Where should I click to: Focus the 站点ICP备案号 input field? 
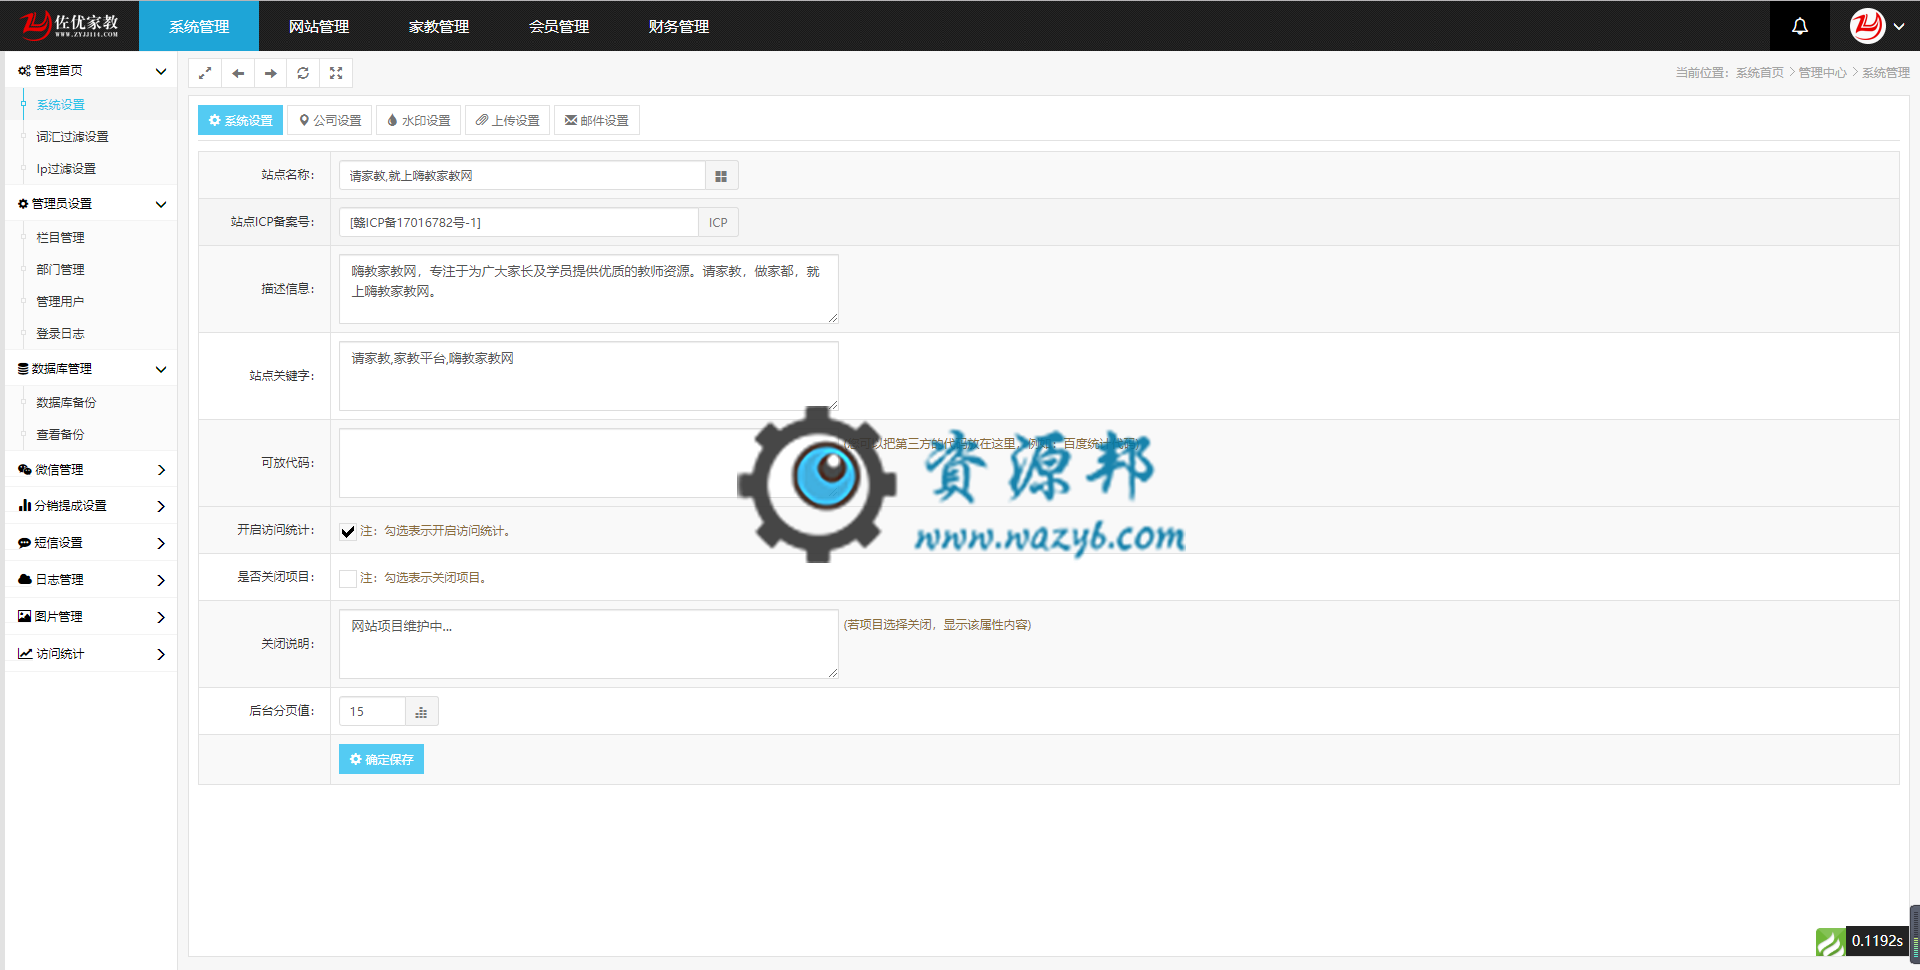point(518,222)
